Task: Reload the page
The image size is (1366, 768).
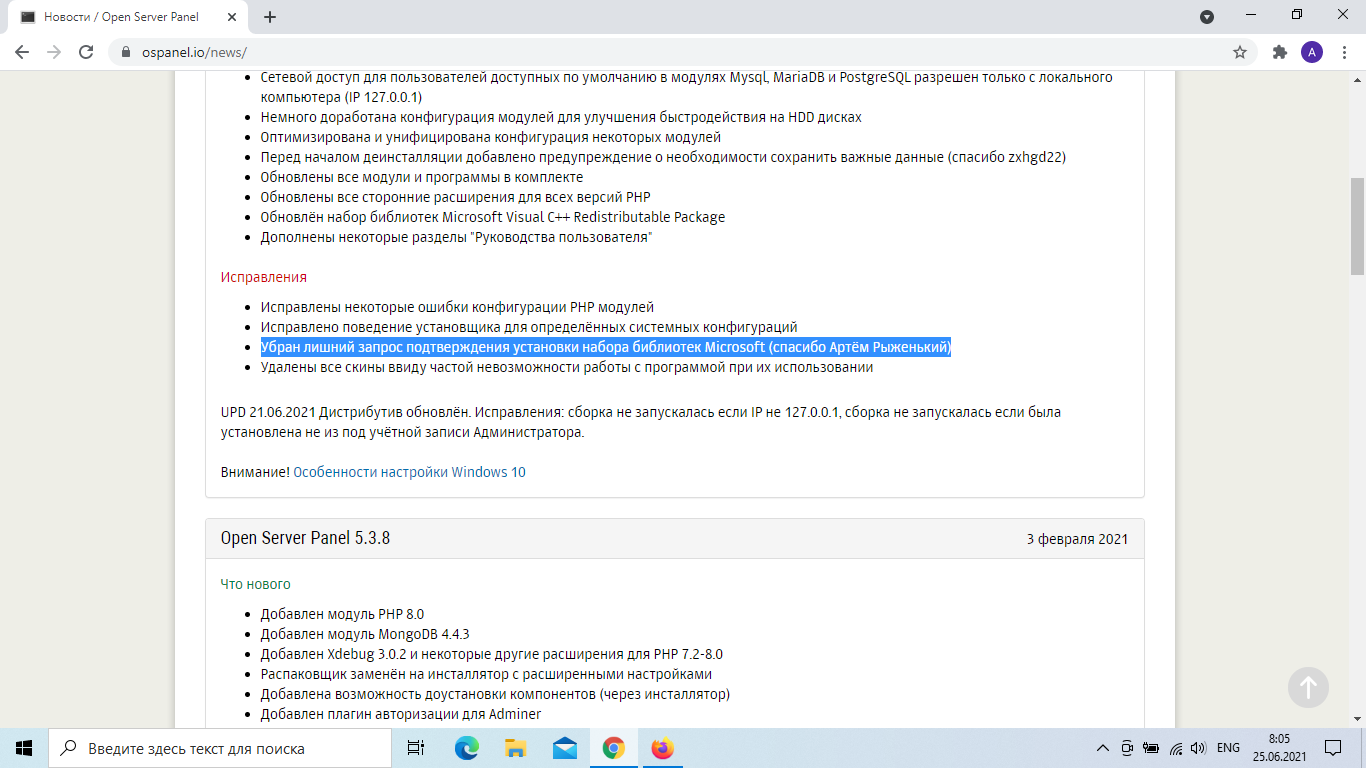Action: [x=86, y=52]
